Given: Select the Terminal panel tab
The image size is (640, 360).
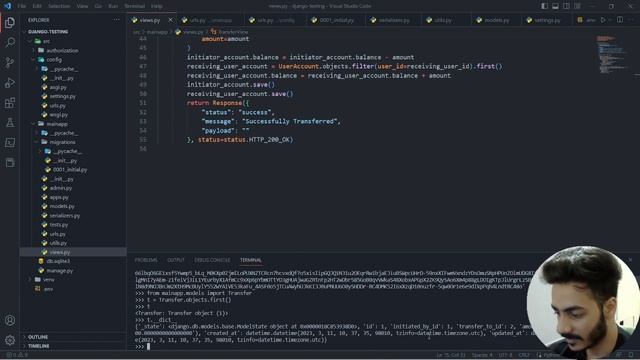Looking at the screenshot, I should tap(251, 260).
